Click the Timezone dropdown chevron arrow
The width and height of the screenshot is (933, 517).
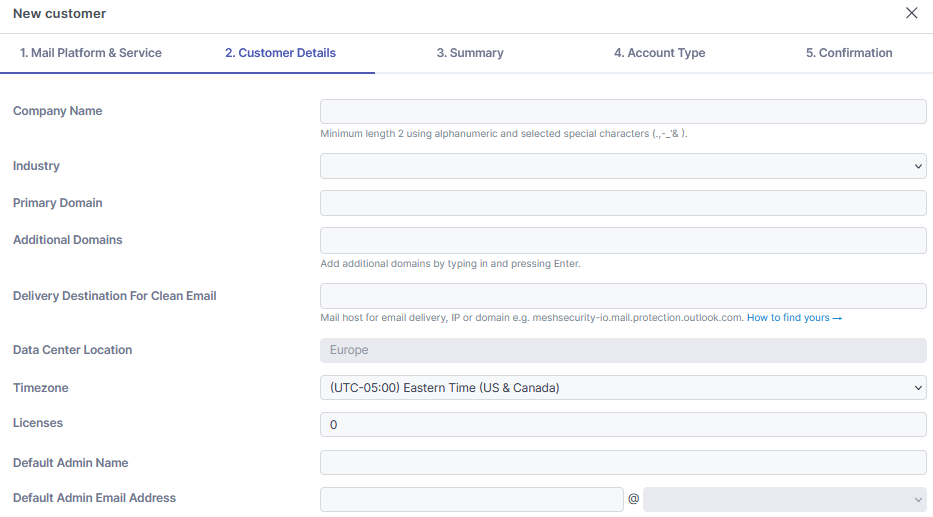[918, 388]
